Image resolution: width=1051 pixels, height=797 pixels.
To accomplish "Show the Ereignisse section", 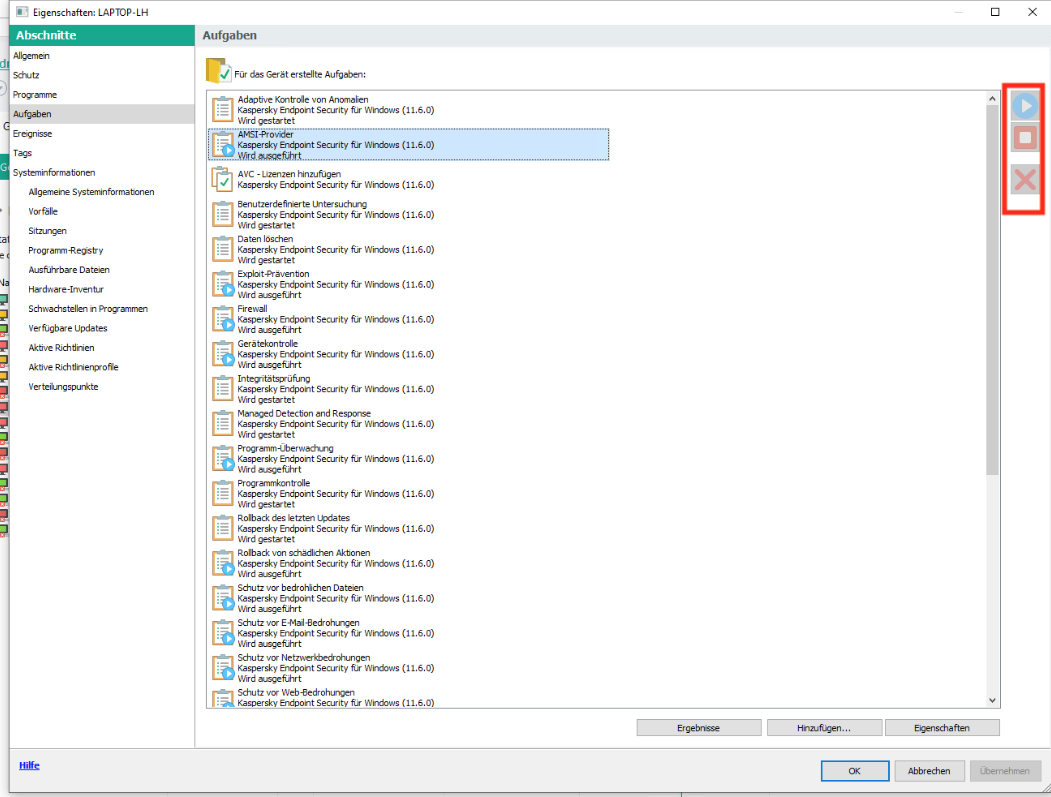I will 32,133.
